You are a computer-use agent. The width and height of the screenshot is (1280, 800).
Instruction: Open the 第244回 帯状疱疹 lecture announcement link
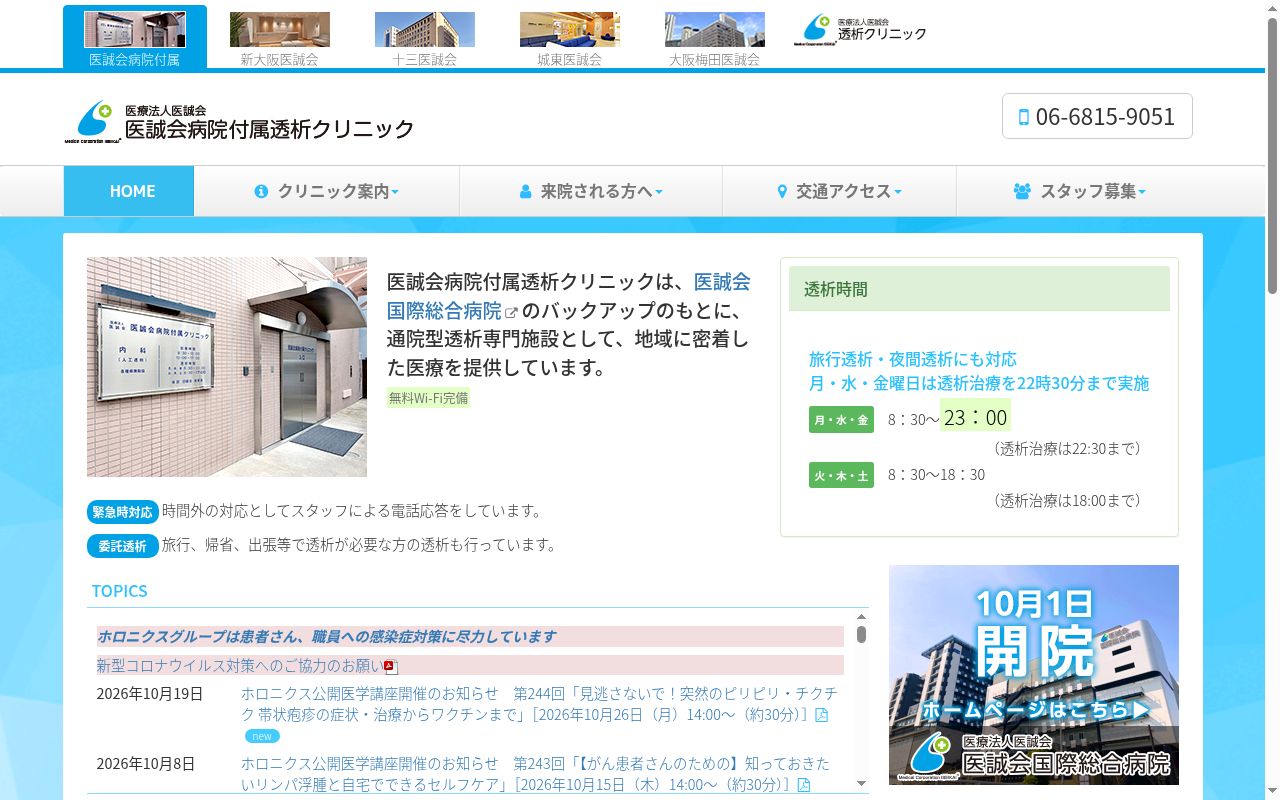click(539, 704)
